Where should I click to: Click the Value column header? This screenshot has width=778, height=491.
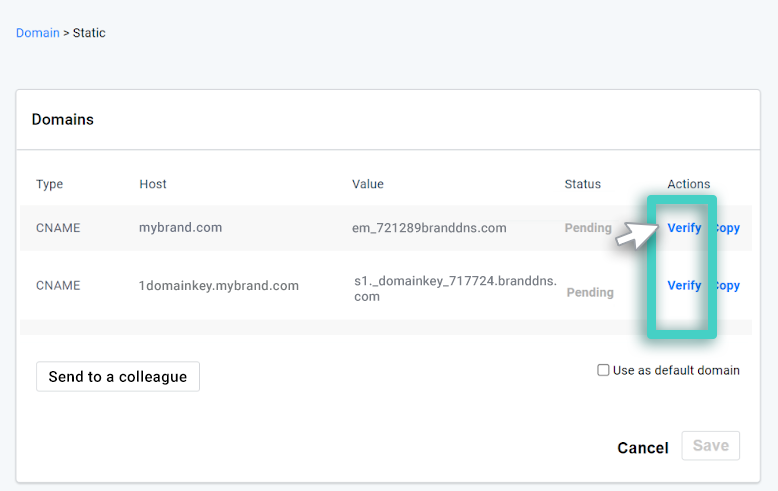[x=367, y=184]
